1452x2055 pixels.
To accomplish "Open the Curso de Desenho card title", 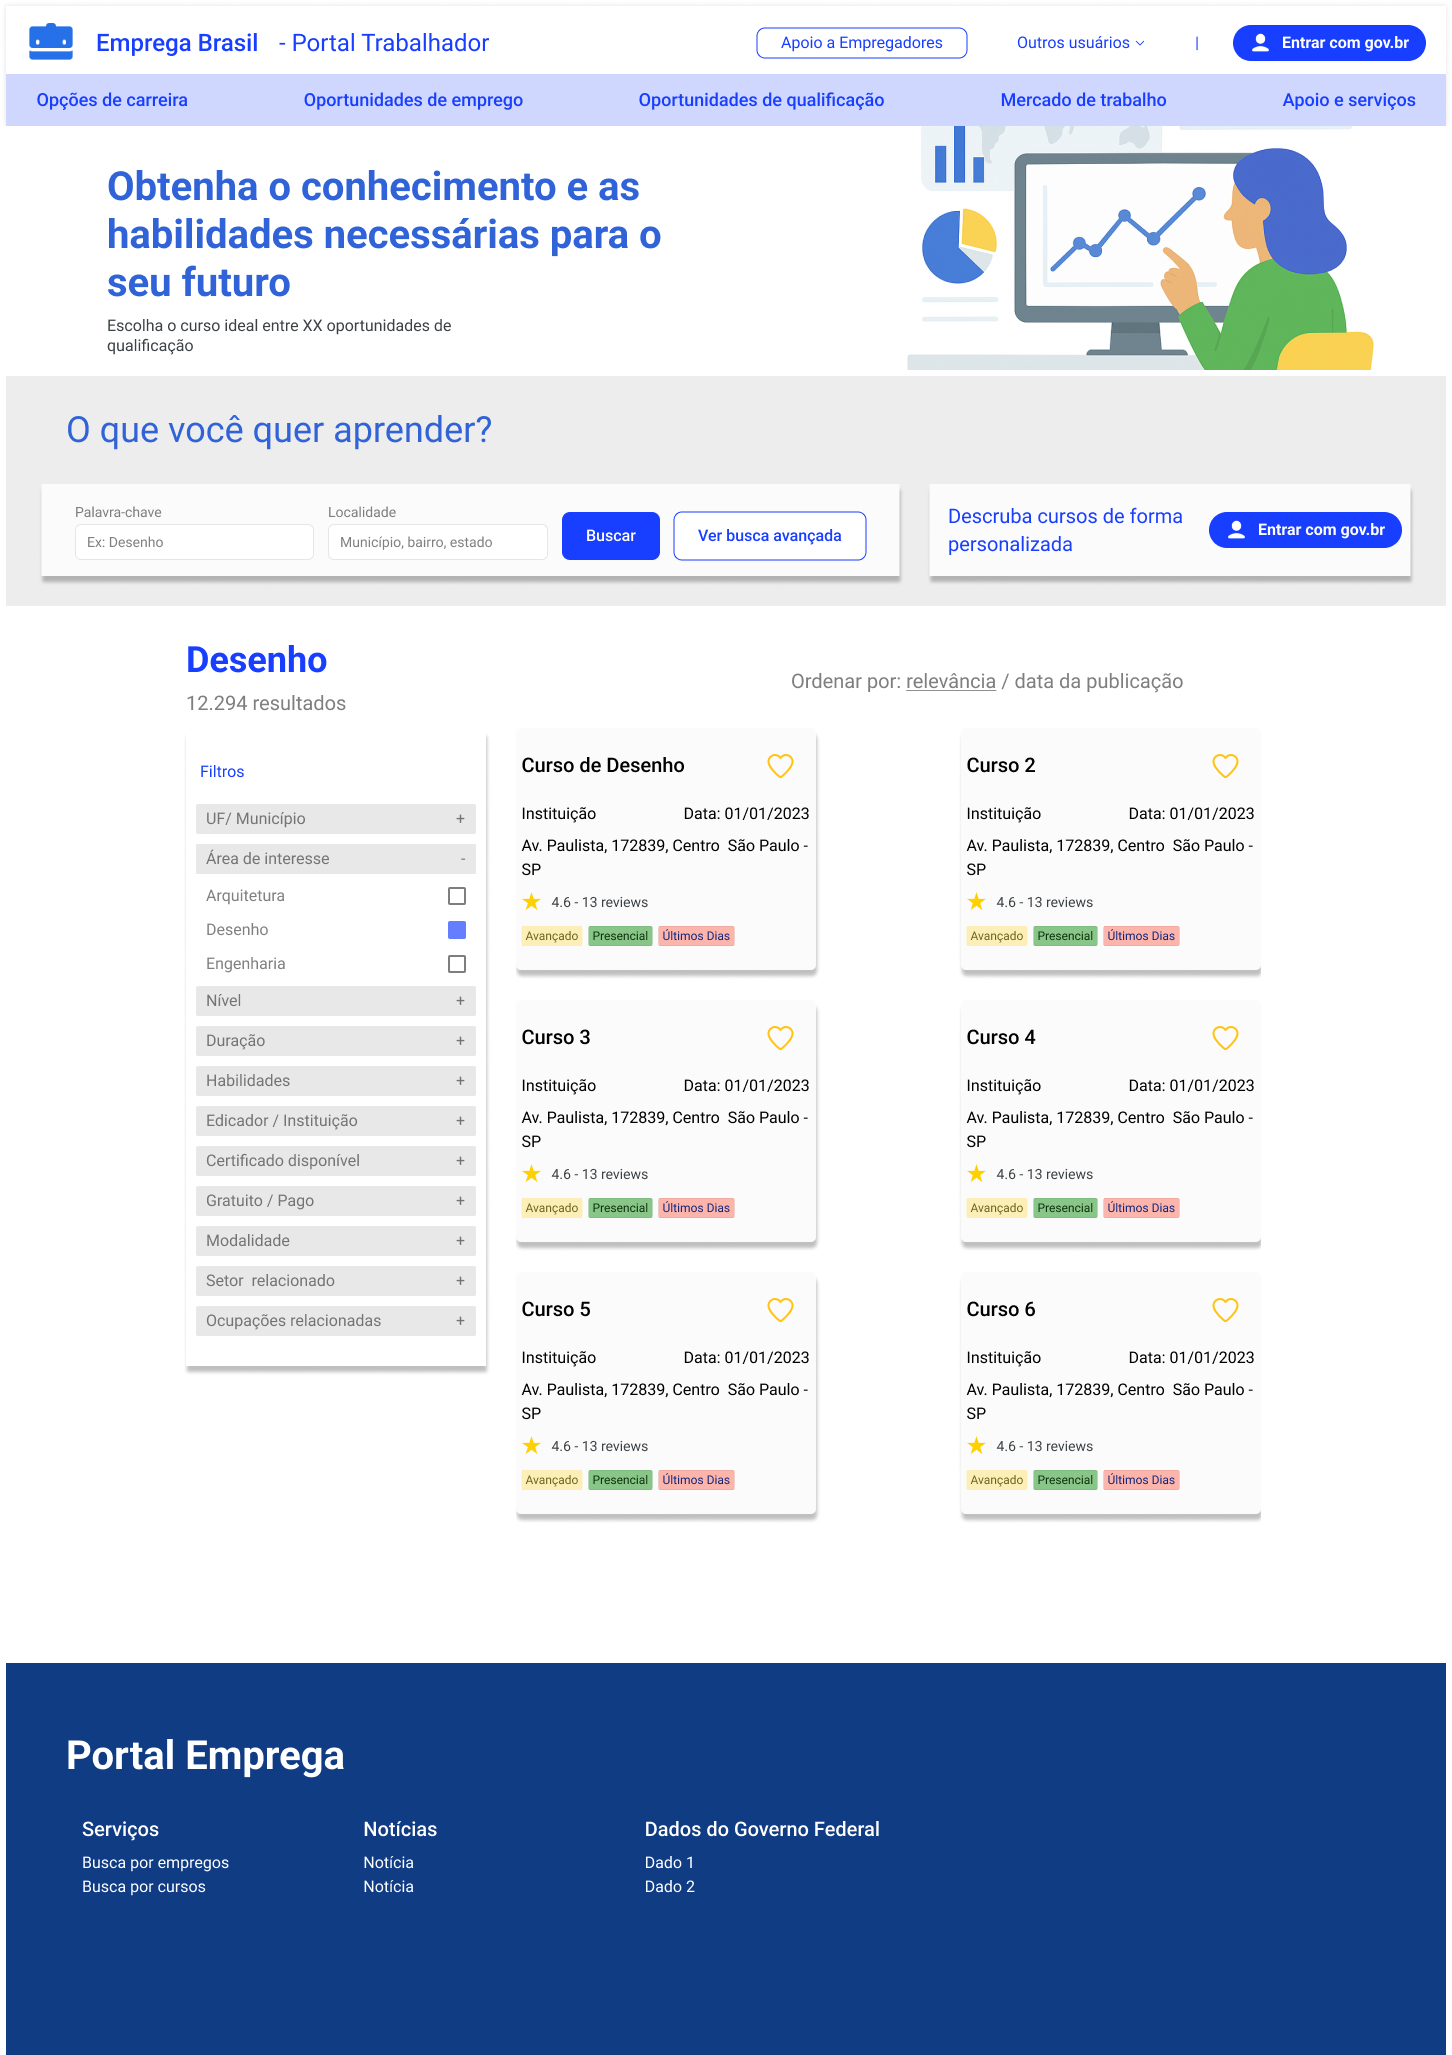I will point(603,766).
